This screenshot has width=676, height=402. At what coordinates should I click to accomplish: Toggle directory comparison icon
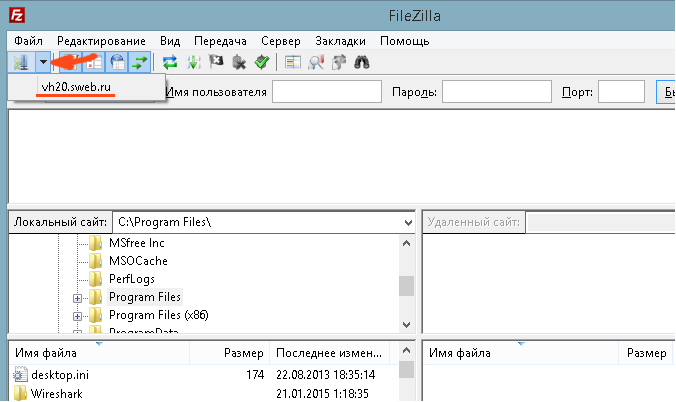[x=316, y=63]
